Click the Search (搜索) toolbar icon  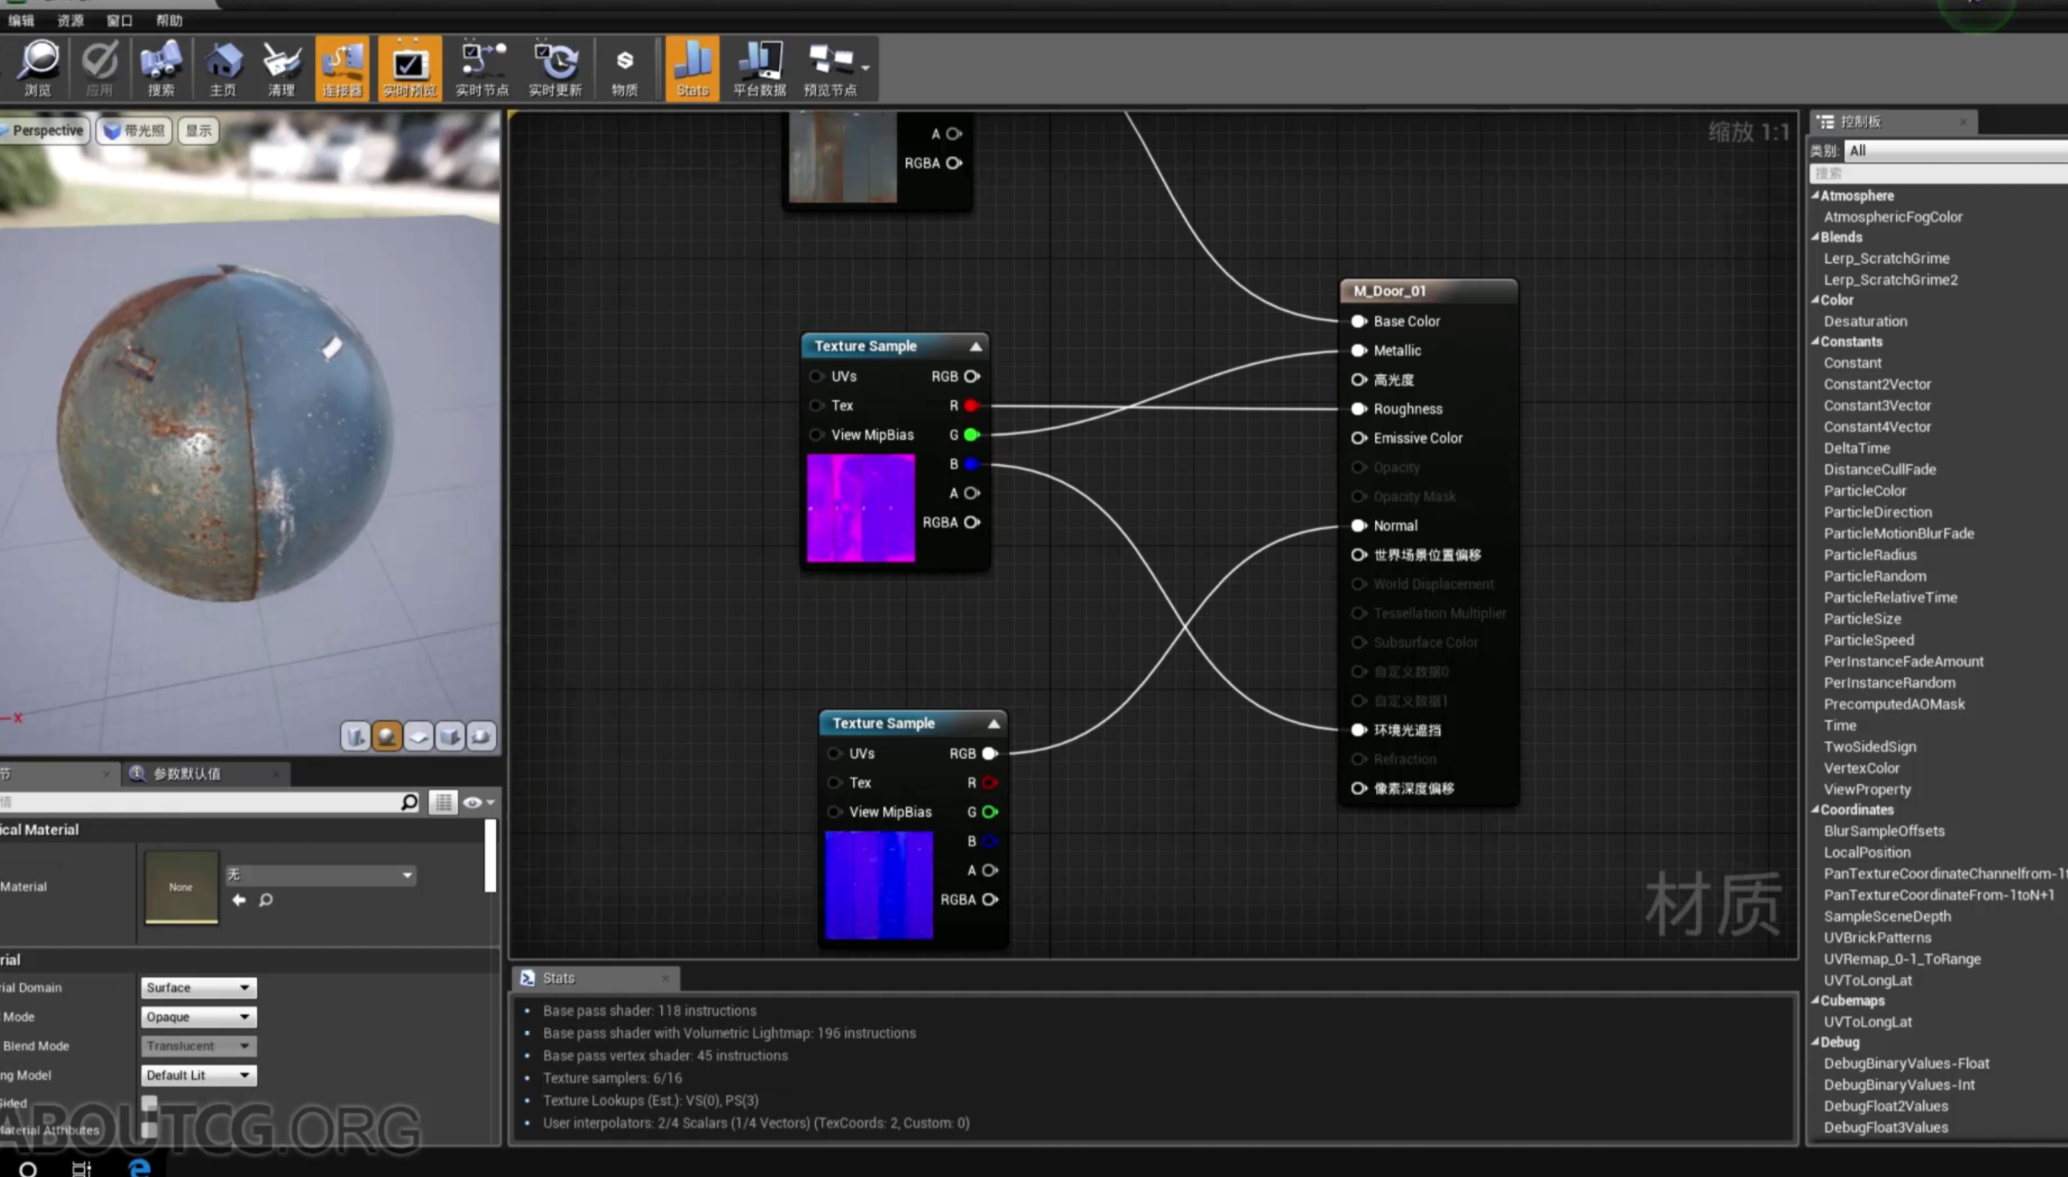click(160, 67)
